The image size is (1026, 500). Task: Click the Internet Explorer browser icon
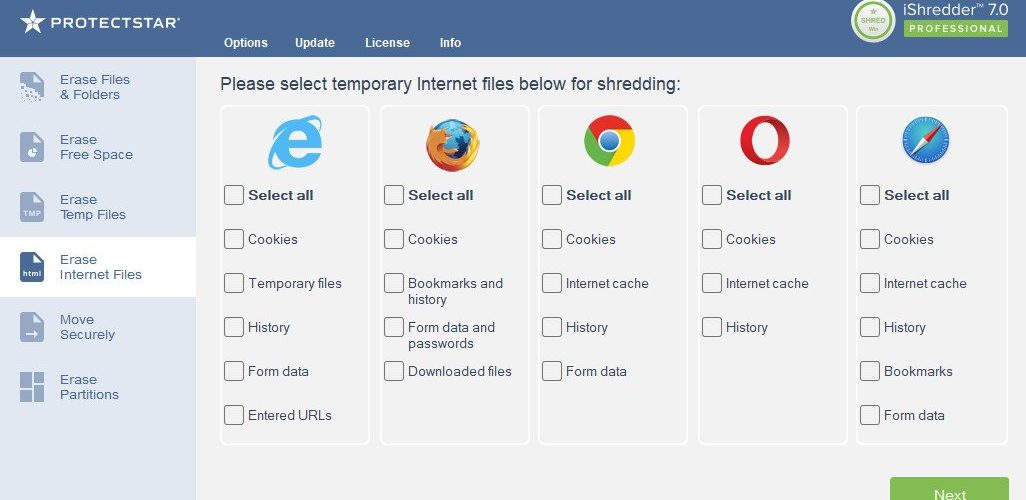point(295,142)
